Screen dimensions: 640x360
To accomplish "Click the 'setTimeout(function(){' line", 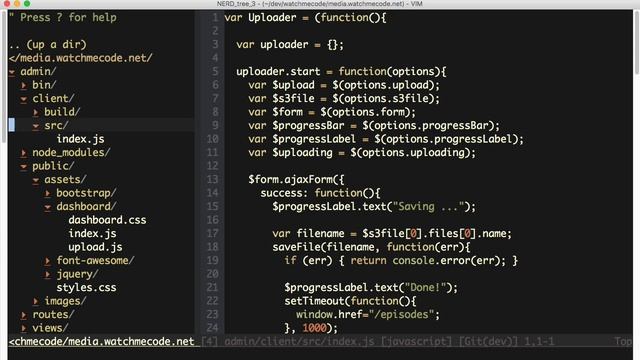I will 350,301.
